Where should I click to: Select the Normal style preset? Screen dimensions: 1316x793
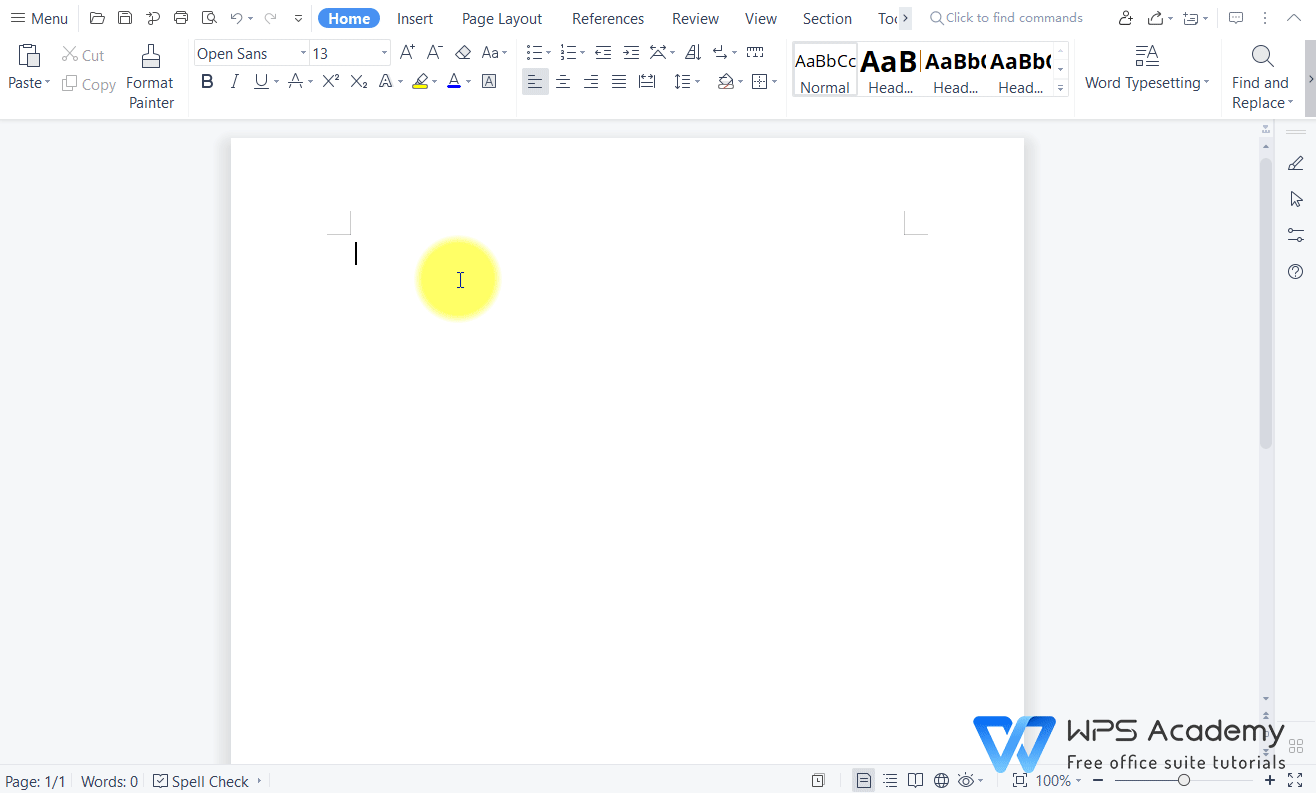click(x=824, y=70)
